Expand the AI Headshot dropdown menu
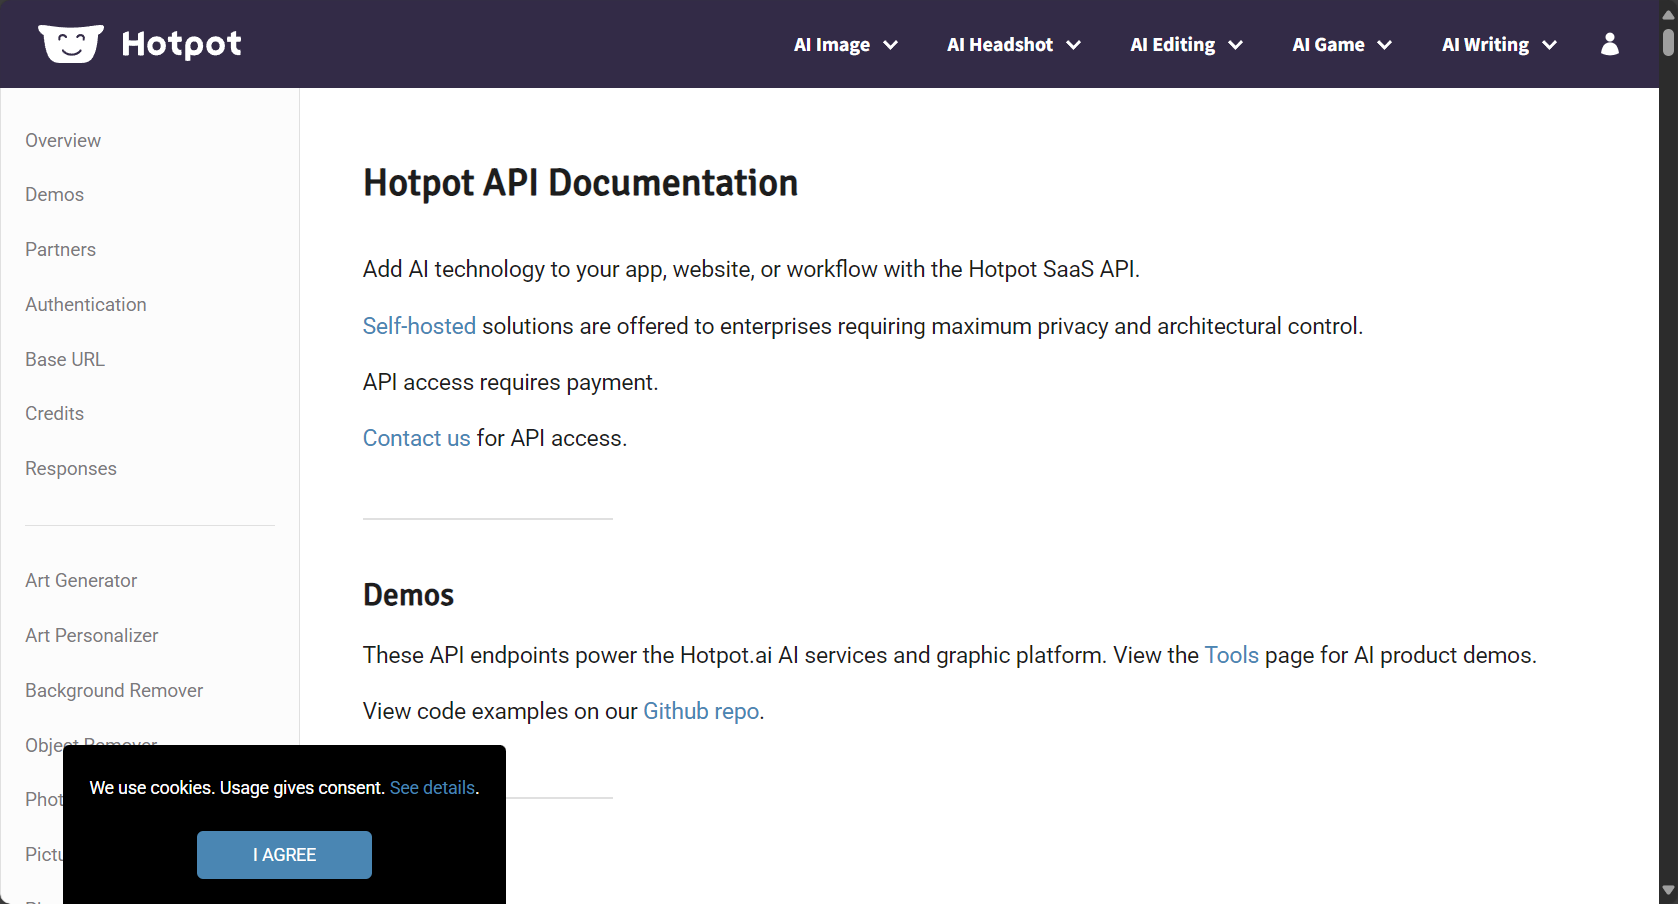 [x=1014, y=45]
